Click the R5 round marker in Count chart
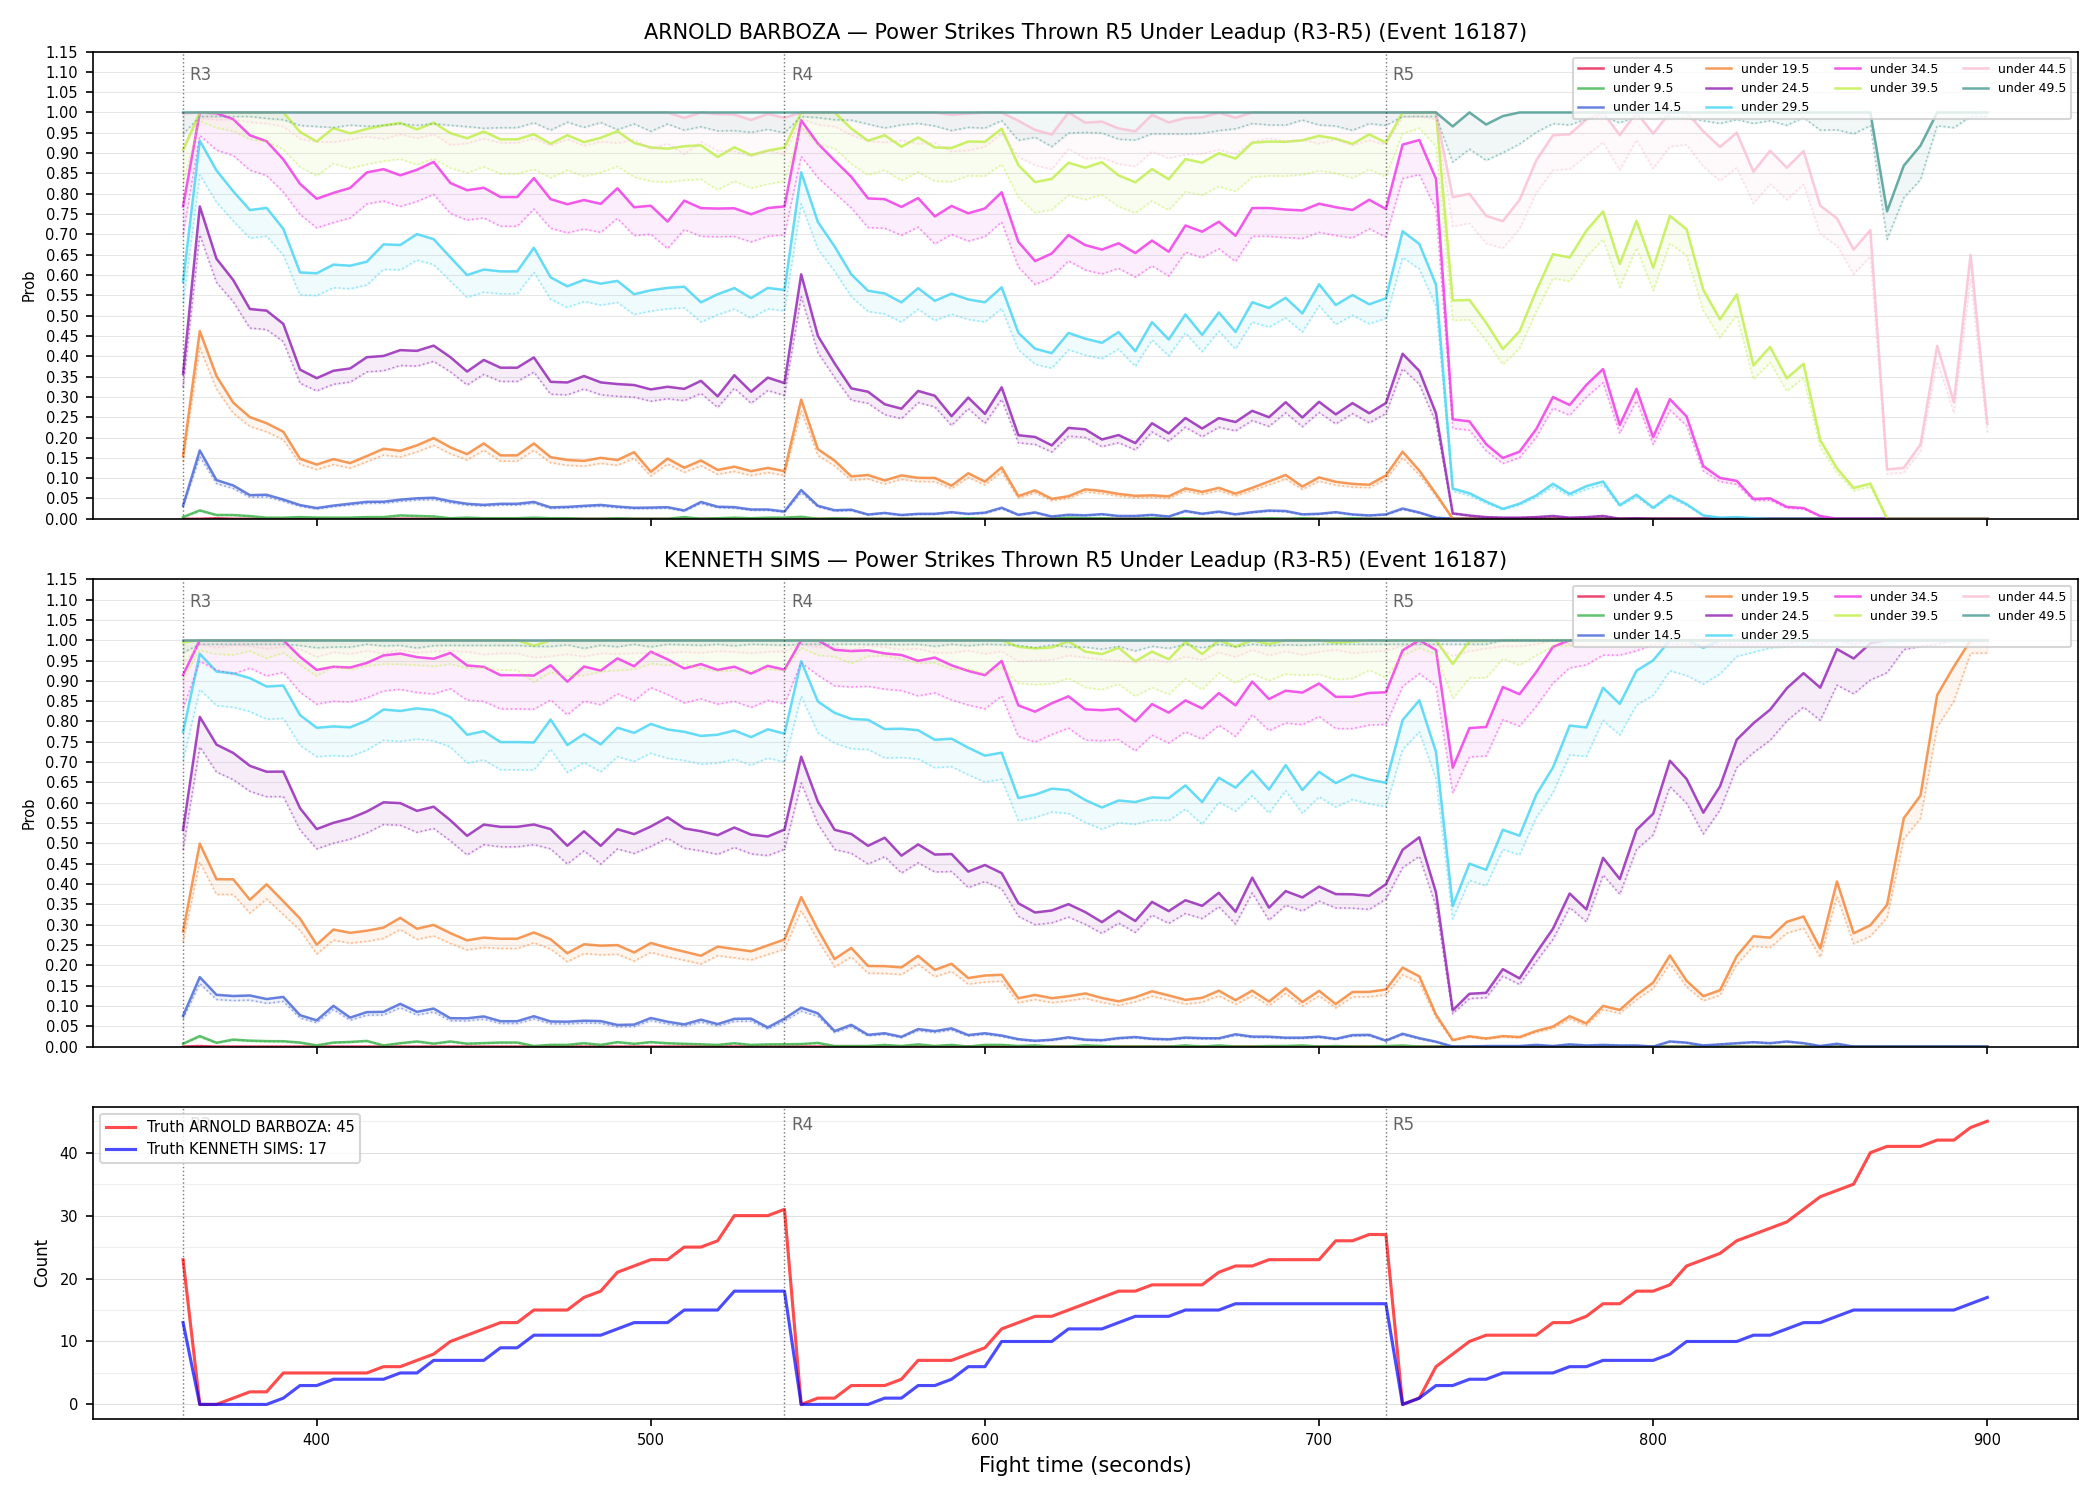The width and height of the screenshot is (2100, 1500). pyautogui.click(x=1403, y=1124)
